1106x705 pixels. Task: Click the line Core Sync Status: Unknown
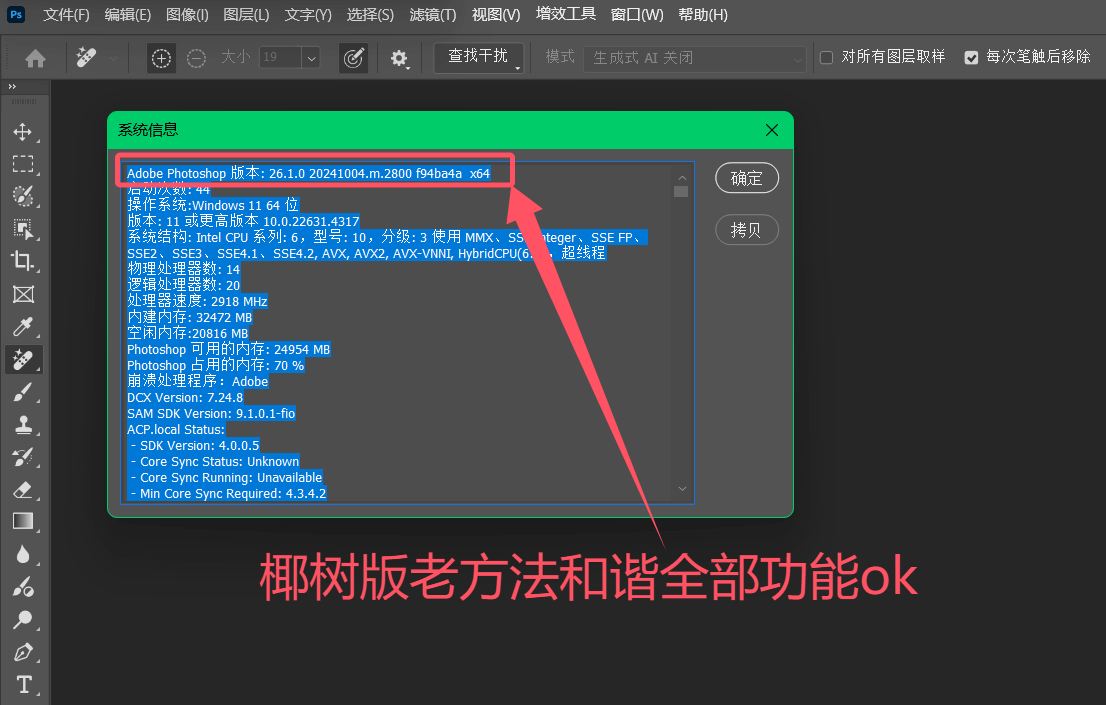pos(215,462)
